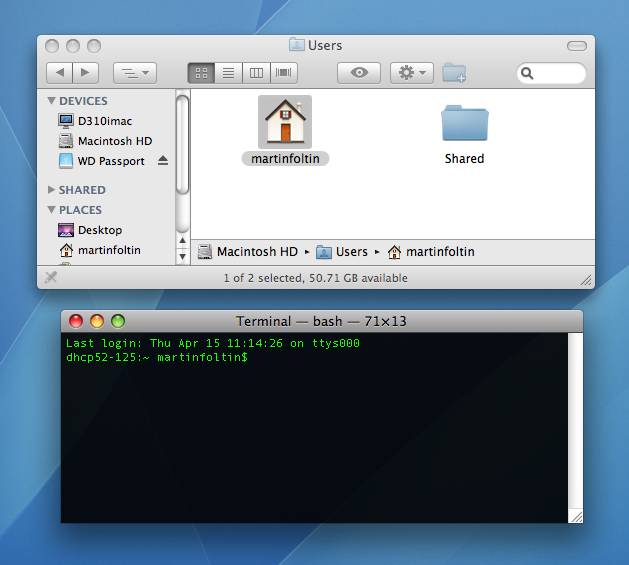The image size is (629, 565).
Task: Click the Terminal window resize grip
Action: point(576,517)
